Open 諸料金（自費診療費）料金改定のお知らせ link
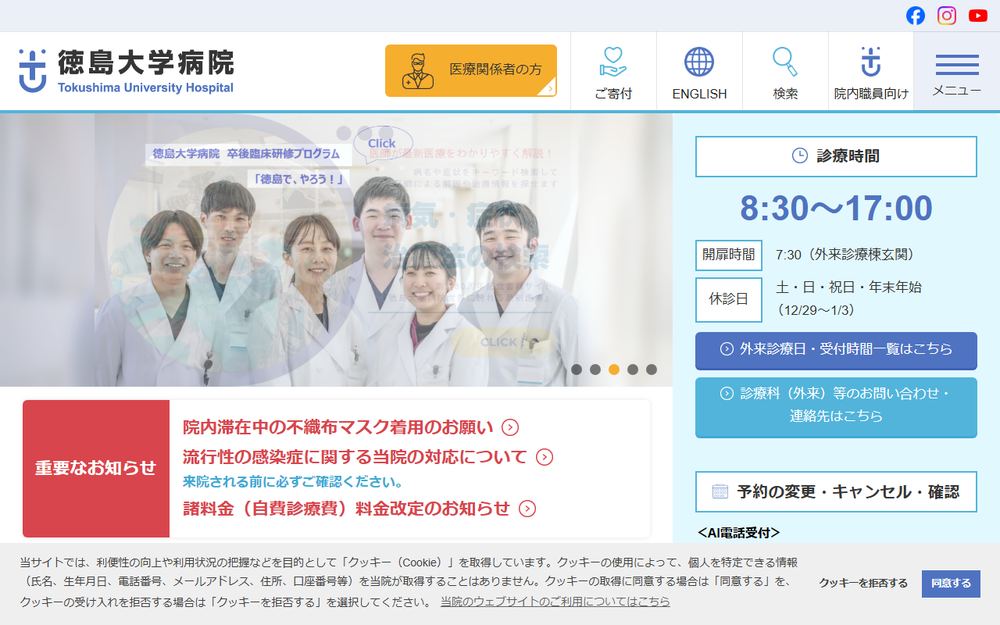The image size is (1000, 625). click(x=346, y=508)
